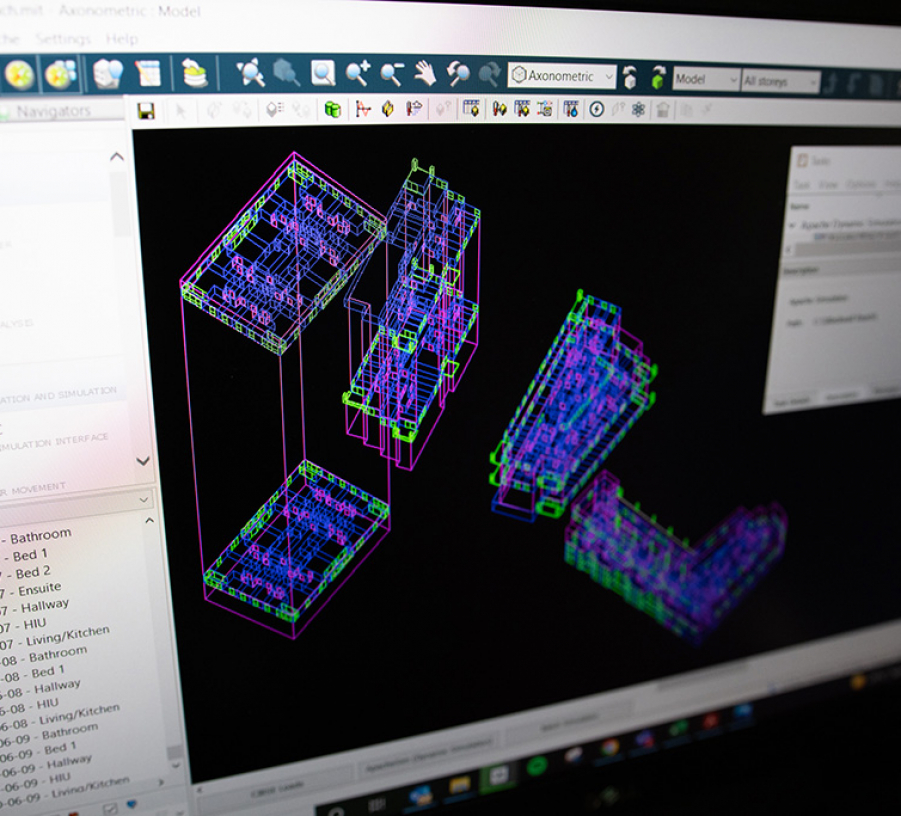The width and height of the screenshot is (901, 816).
Task: Click the rotate view magnifier icon
Action: pos(458,75)
